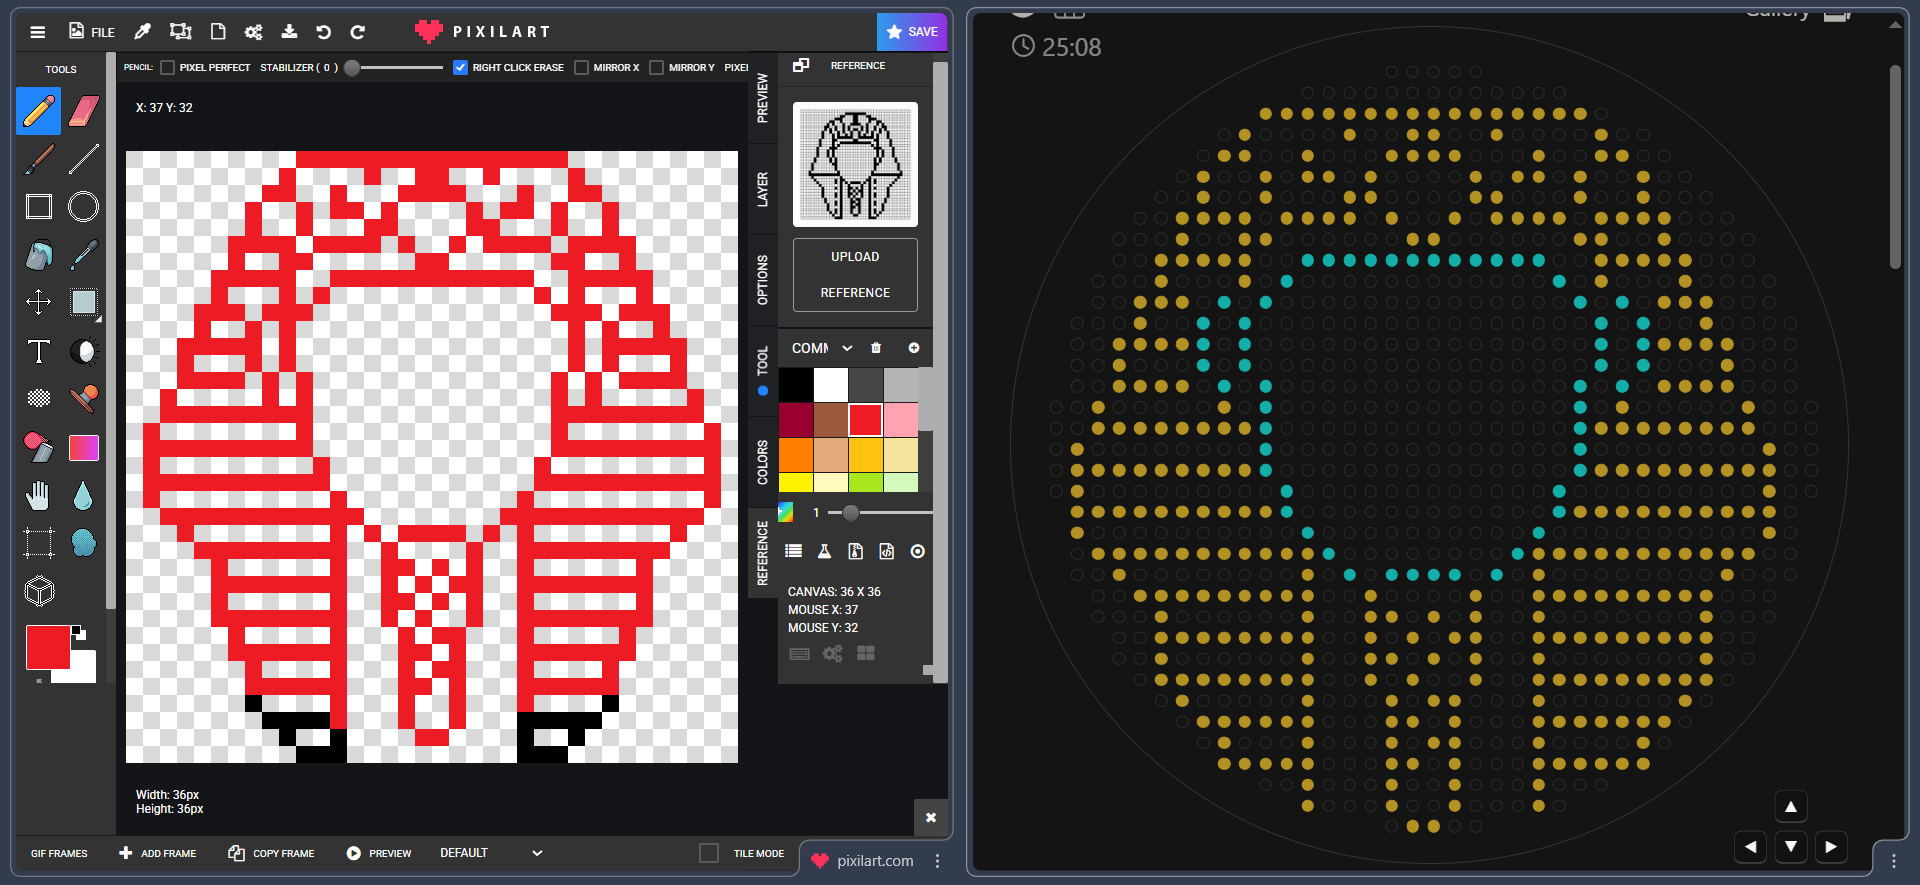Save the drawing with Save button
The width and height of the screenshot is (1920, 885).
tap(911, 32)
